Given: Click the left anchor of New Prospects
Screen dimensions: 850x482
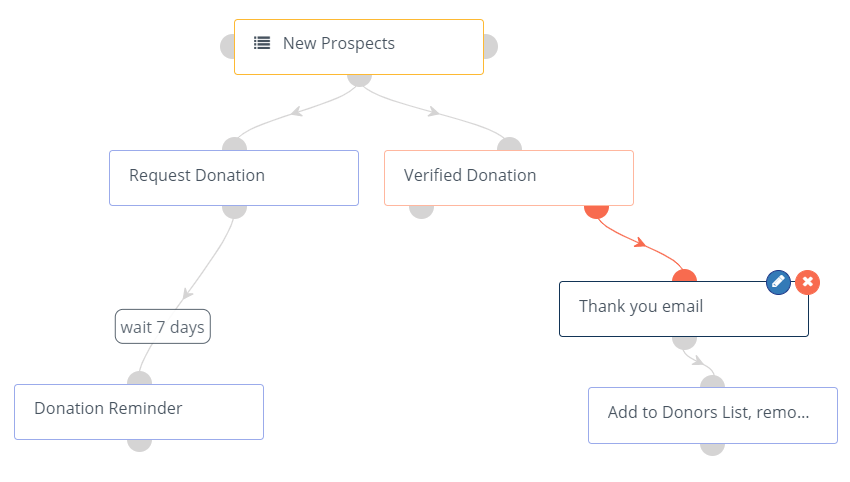Looking at the screenshot, I should click(227, 46).
